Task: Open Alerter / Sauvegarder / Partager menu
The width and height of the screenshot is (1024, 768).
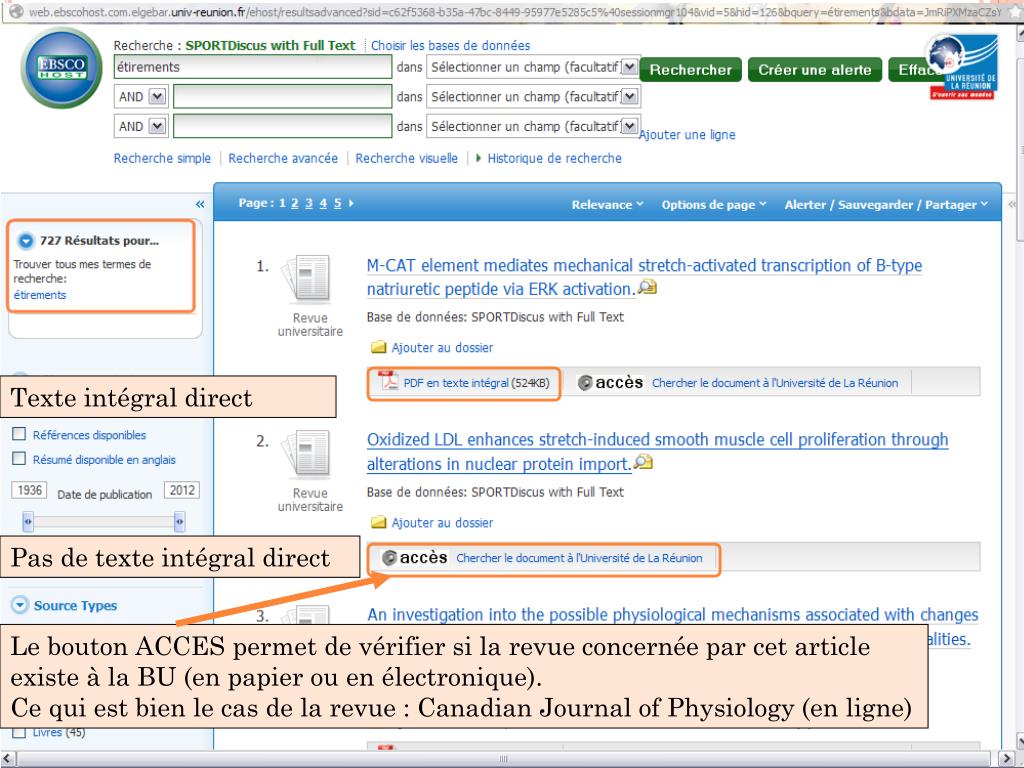Action: 887,204
